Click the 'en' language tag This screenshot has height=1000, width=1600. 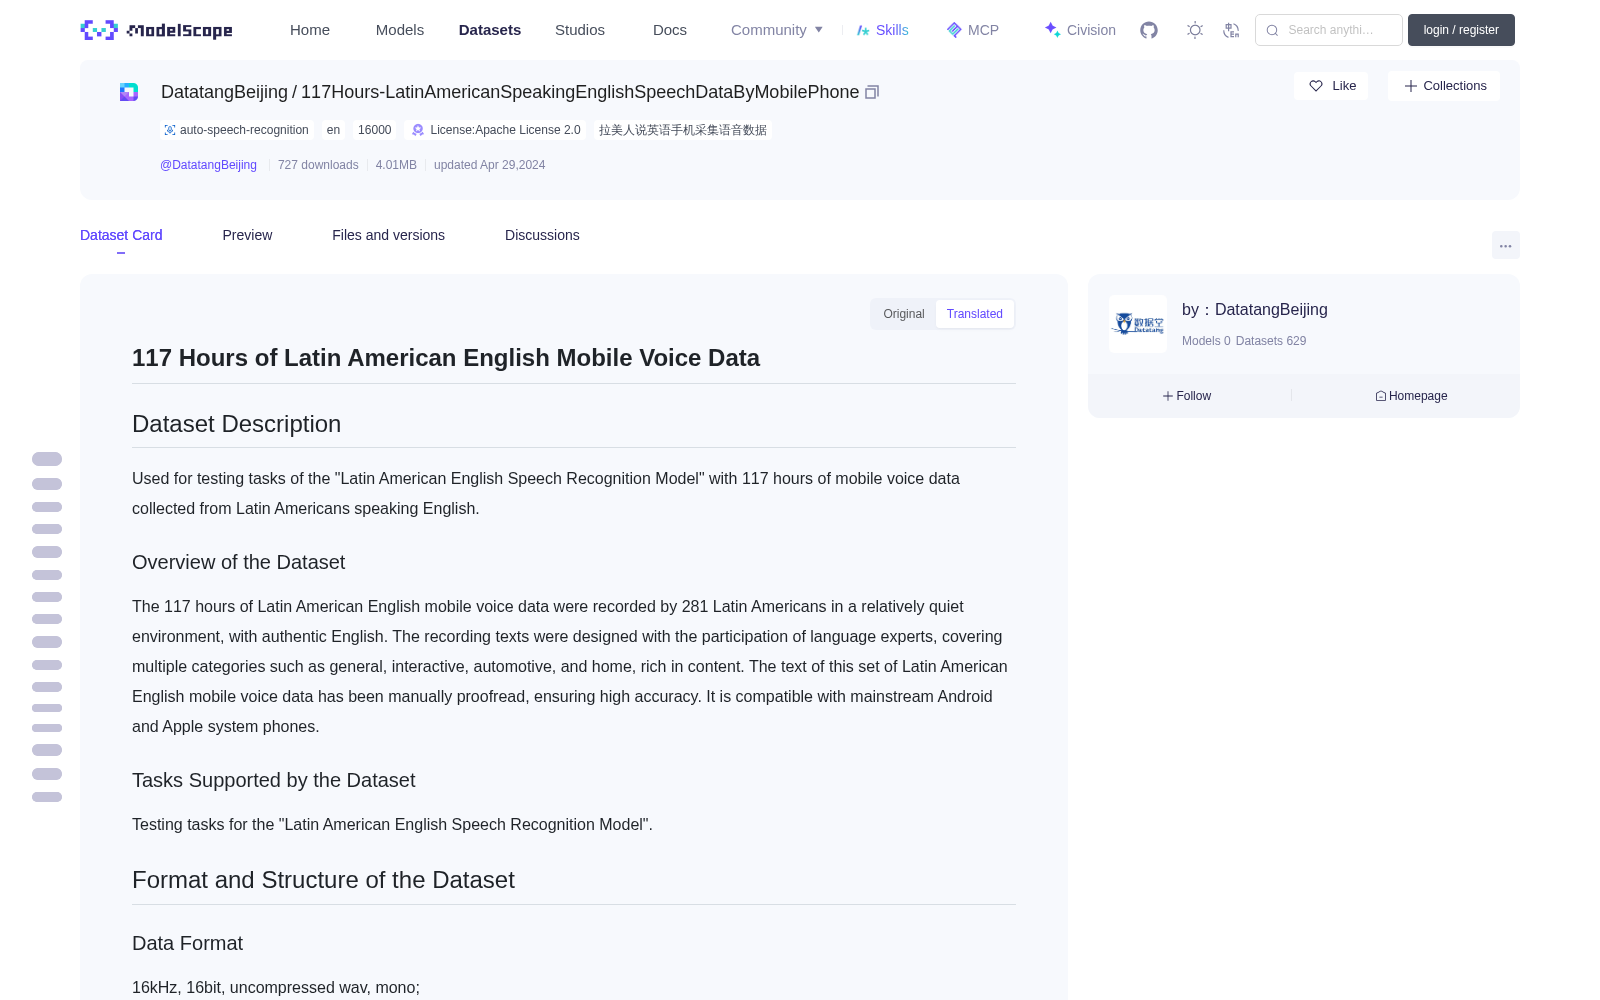pyautogui.click(x=333, y=130)
